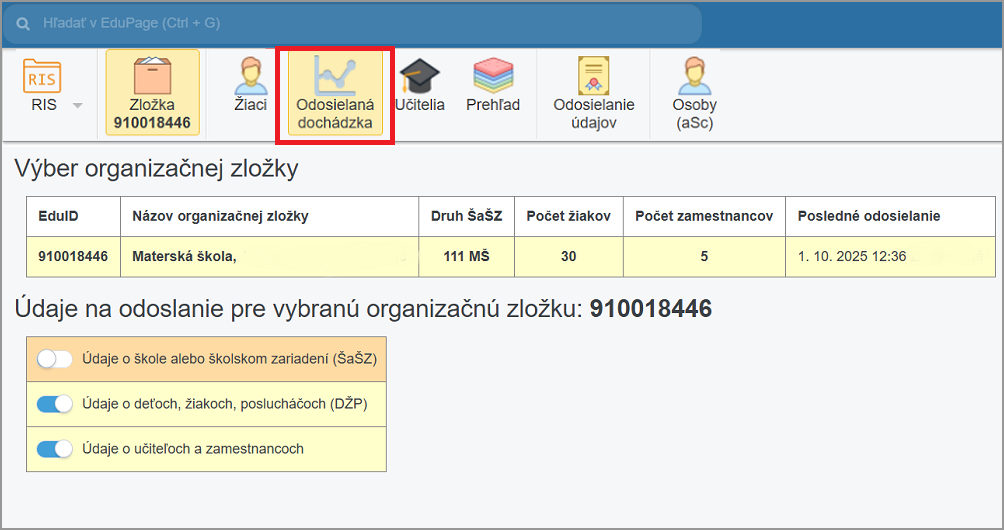
Task: Expand the RIS dropdown arrow
Action: point(77,105)
